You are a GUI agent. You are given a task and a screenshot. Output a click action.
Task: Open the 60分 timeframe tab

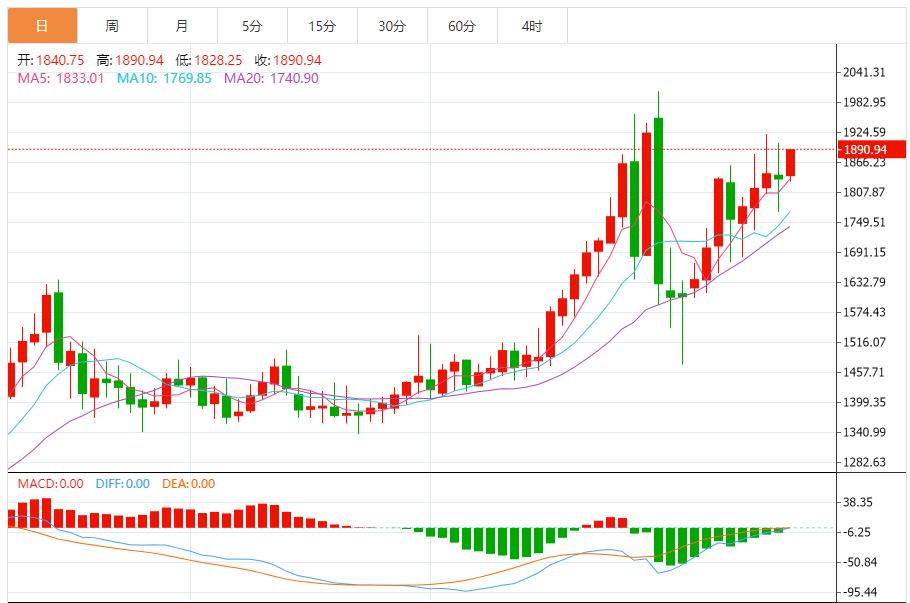click(462, 26)
